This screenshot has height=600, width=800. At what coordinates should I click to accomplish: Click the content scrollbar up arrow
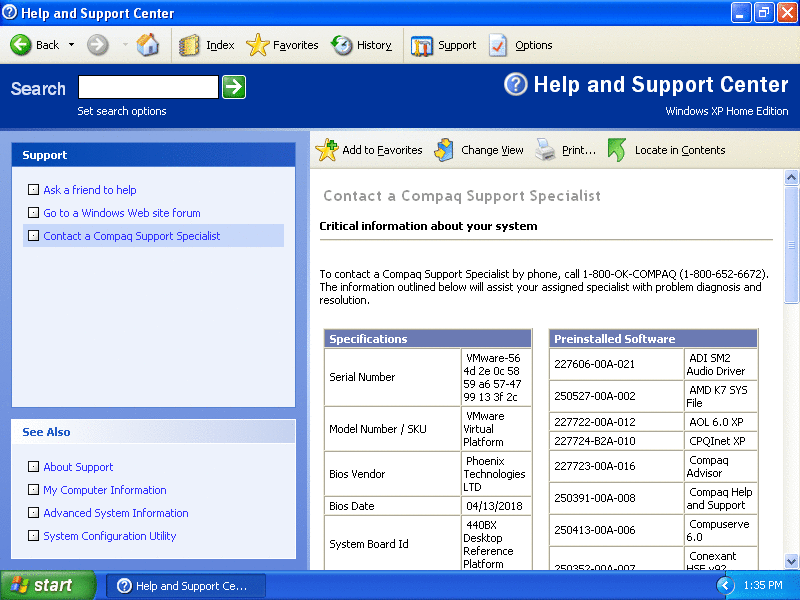[791, 177]
